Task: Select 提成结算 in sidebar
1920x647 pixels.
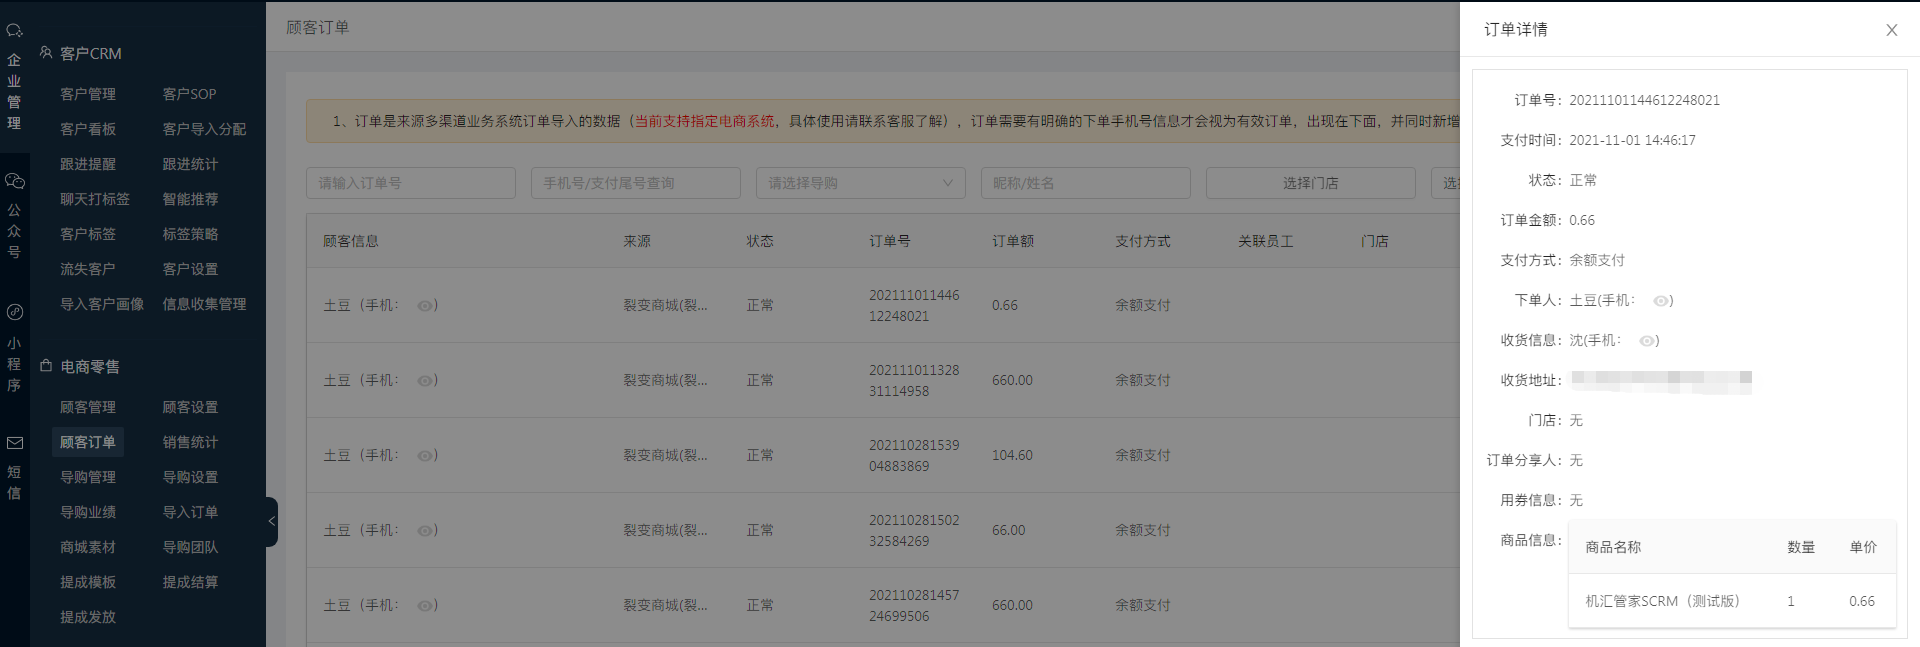Action: coord(190,582)
